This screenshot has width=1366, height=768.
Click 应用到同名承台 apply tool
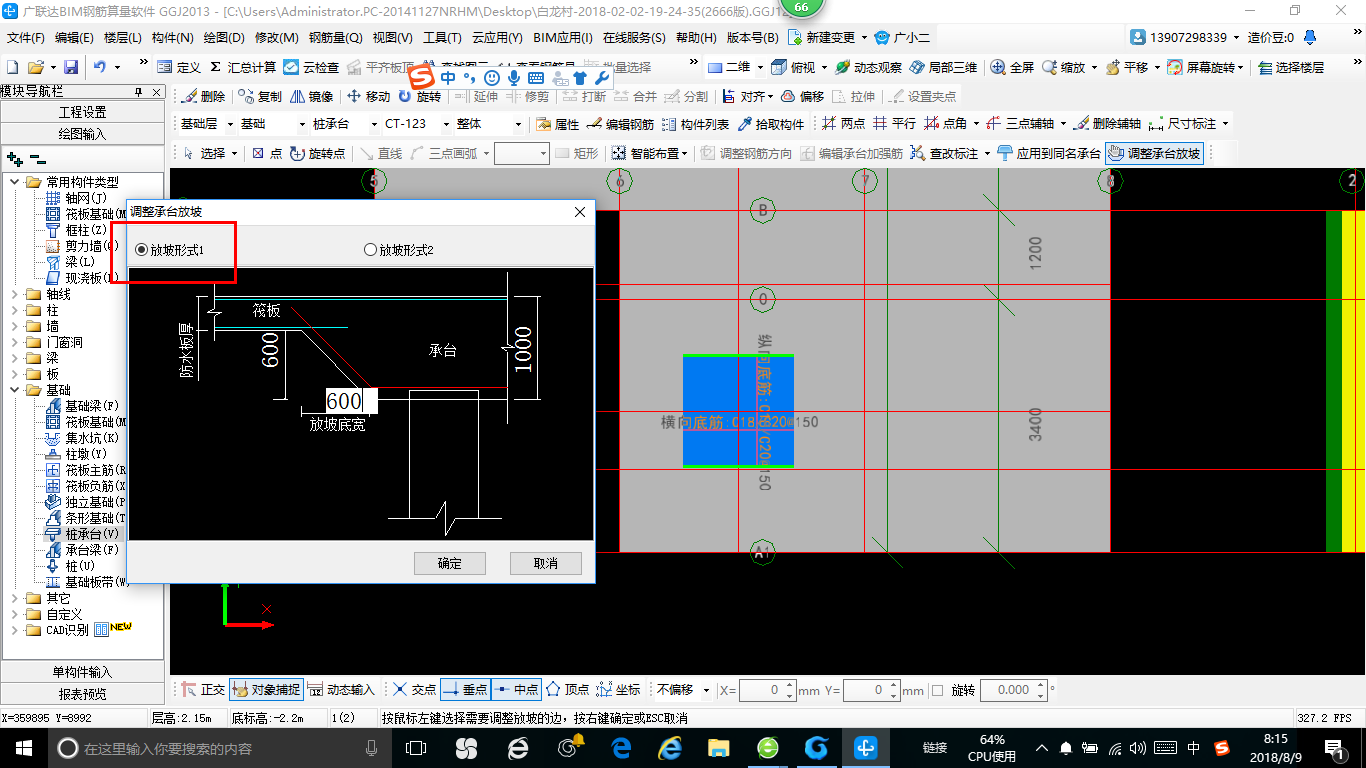coord(1049,153)
